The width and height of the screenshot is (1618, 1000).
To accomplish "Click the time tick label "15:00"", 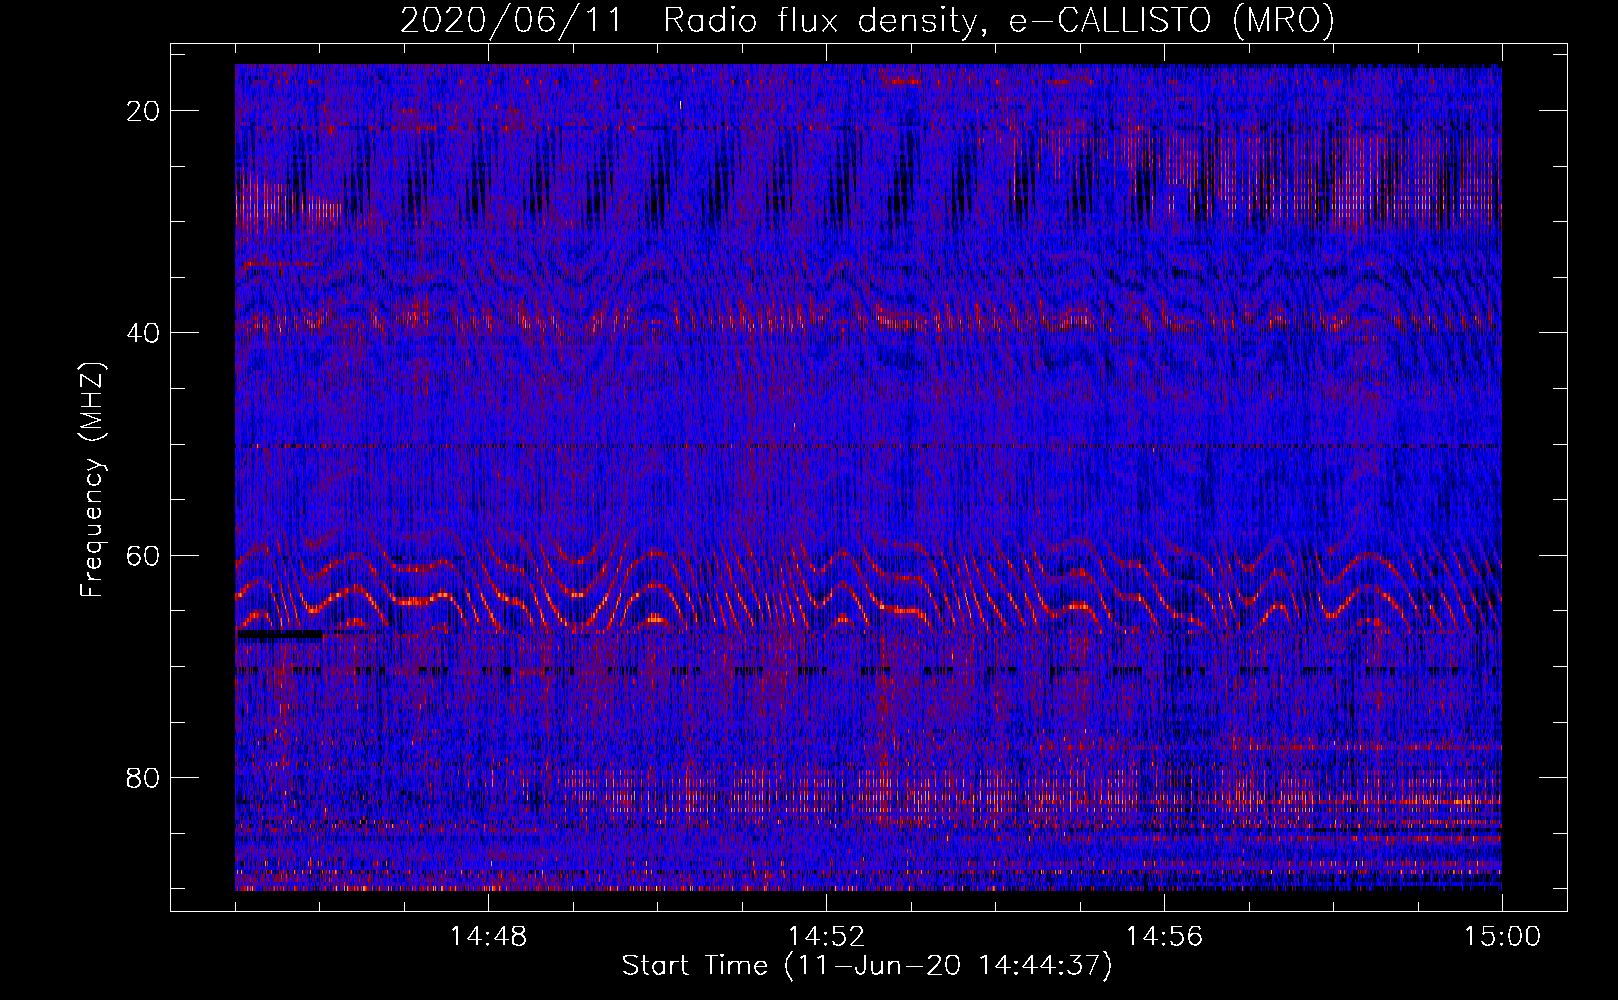I will 1502,937.
